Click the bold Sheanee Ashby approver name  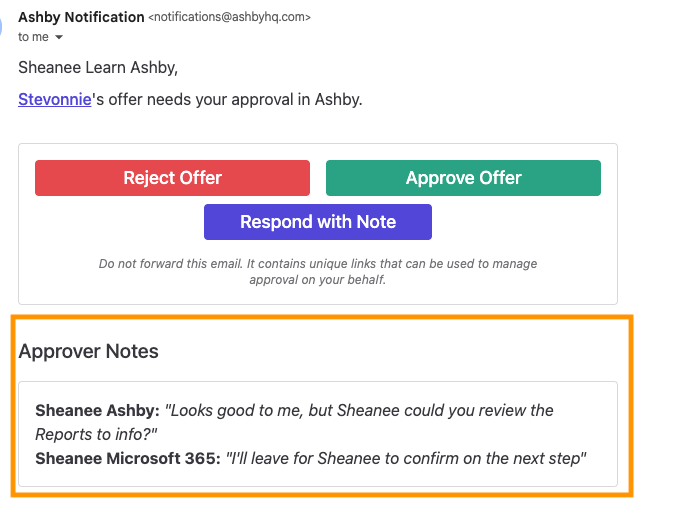click(x=97, y=410)
